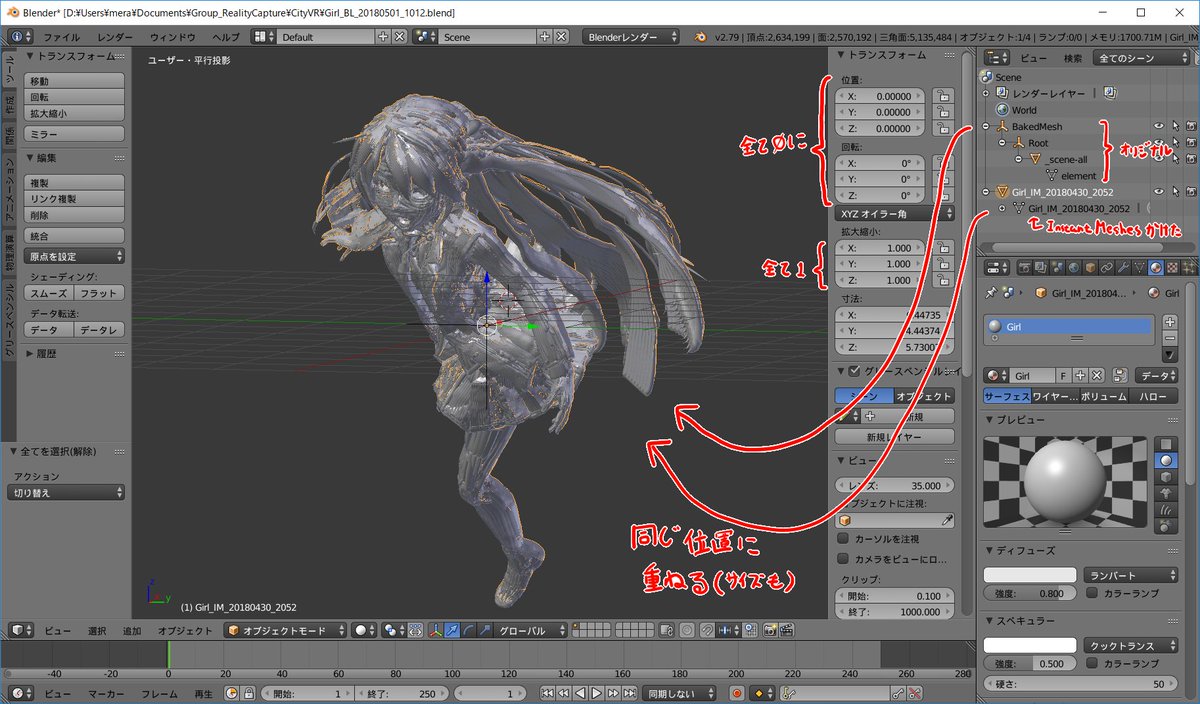
Task: Open the specular shader model dropdown
Action: (1131, 645)
